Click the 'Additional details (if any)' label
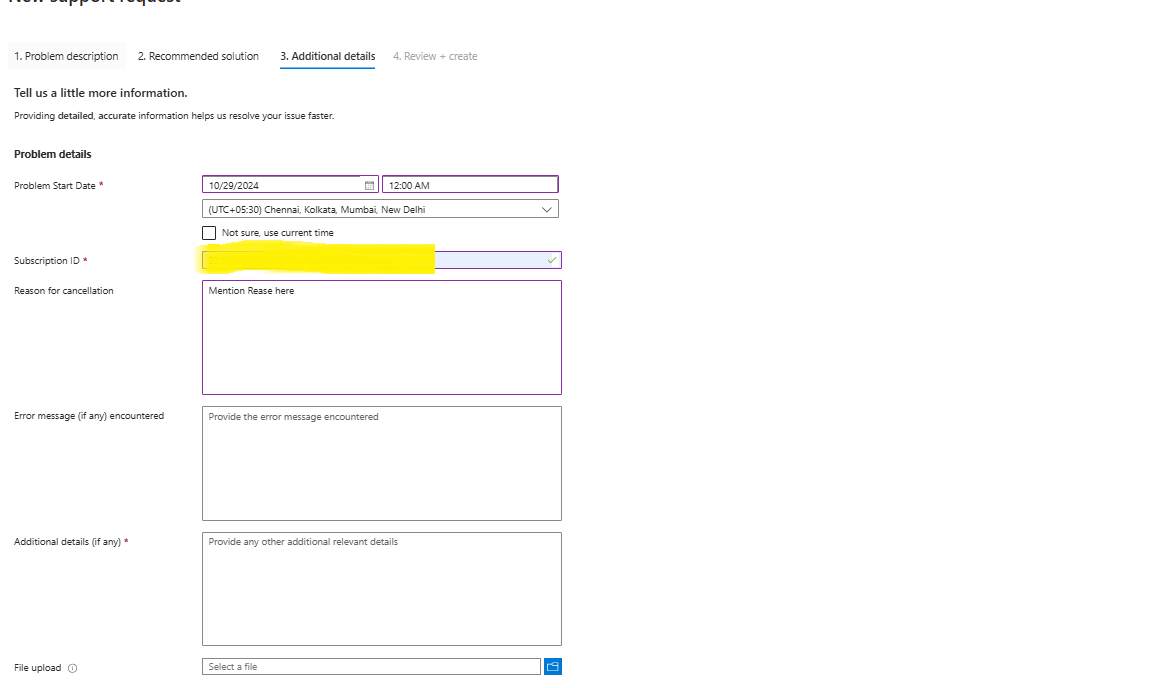 (x=68, y=542)
